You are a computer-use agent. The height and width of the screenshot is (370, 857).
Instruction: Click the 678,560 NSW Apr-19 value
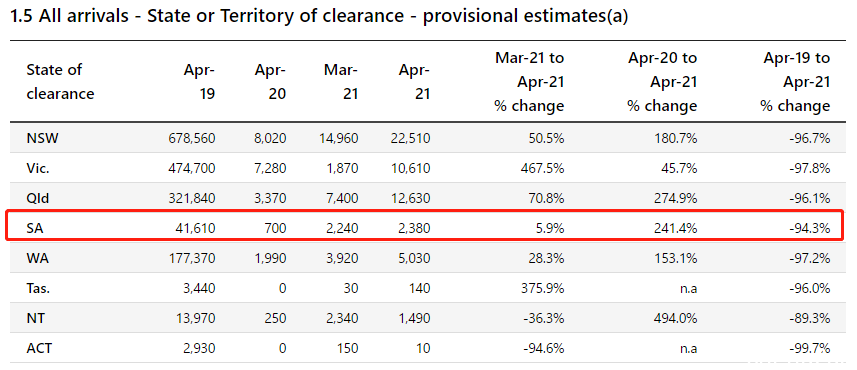pyautogui.click(x=192, y=138)
